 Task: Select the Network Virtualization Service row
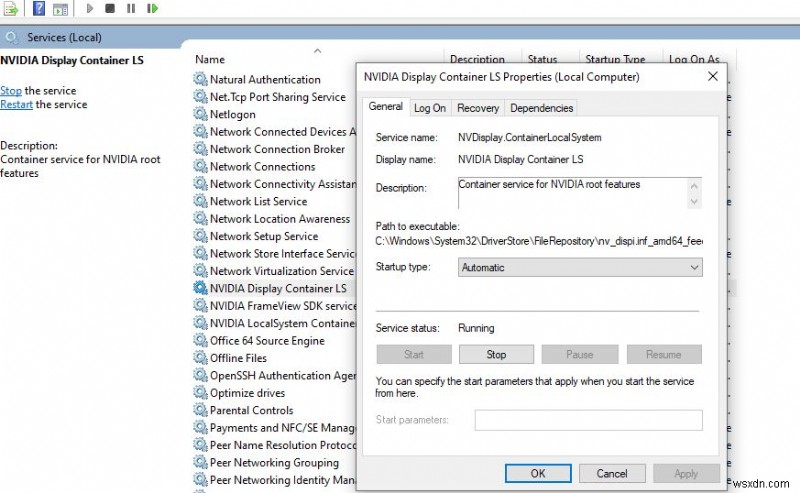274,271
